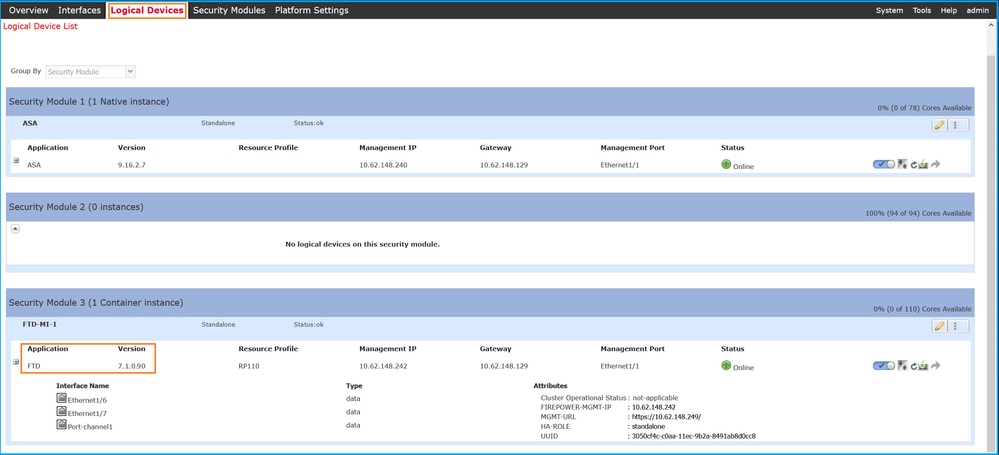
Task: Open the Interfaces tab
Action: coord(80,10)
